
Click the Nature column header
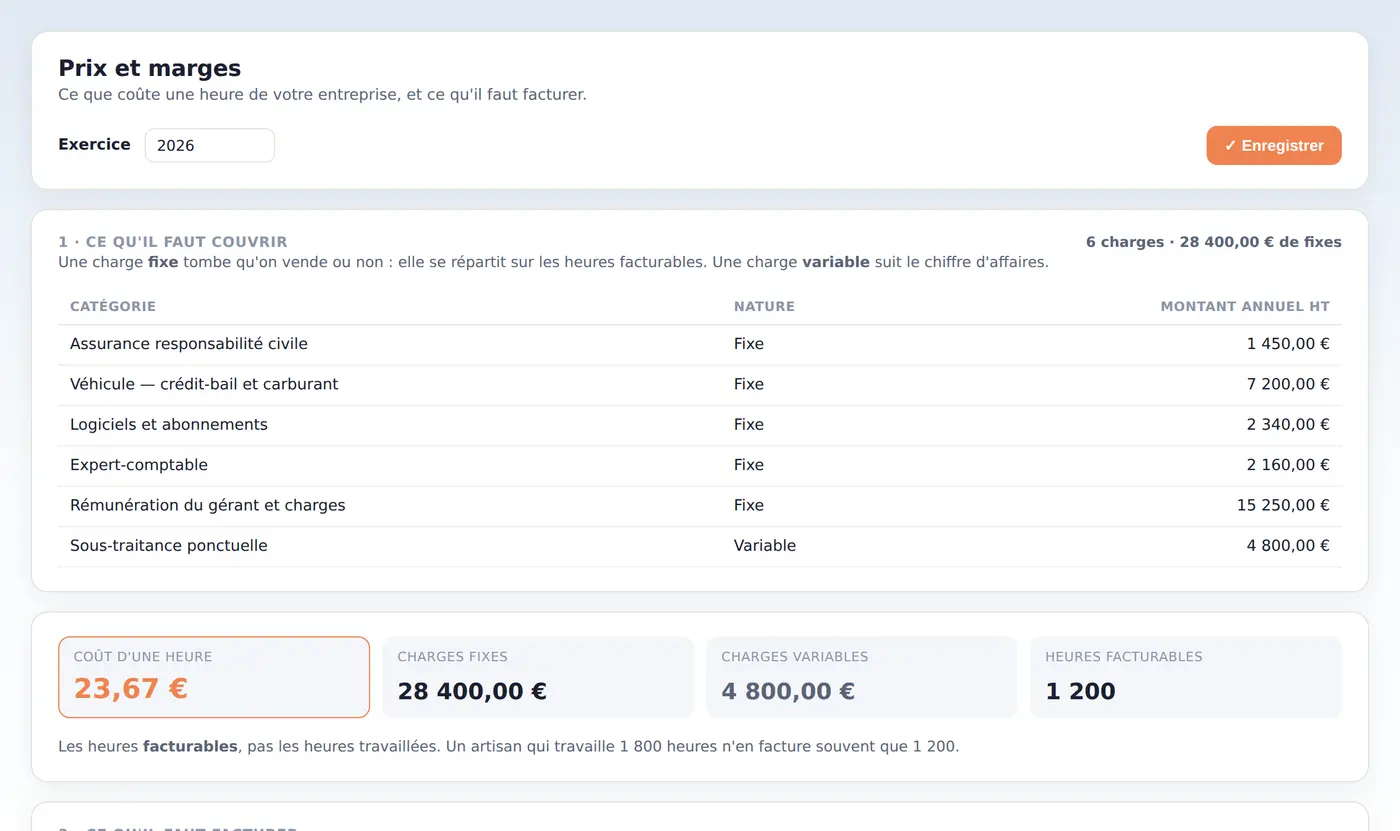pyautogui.click(x=764, y=306)
